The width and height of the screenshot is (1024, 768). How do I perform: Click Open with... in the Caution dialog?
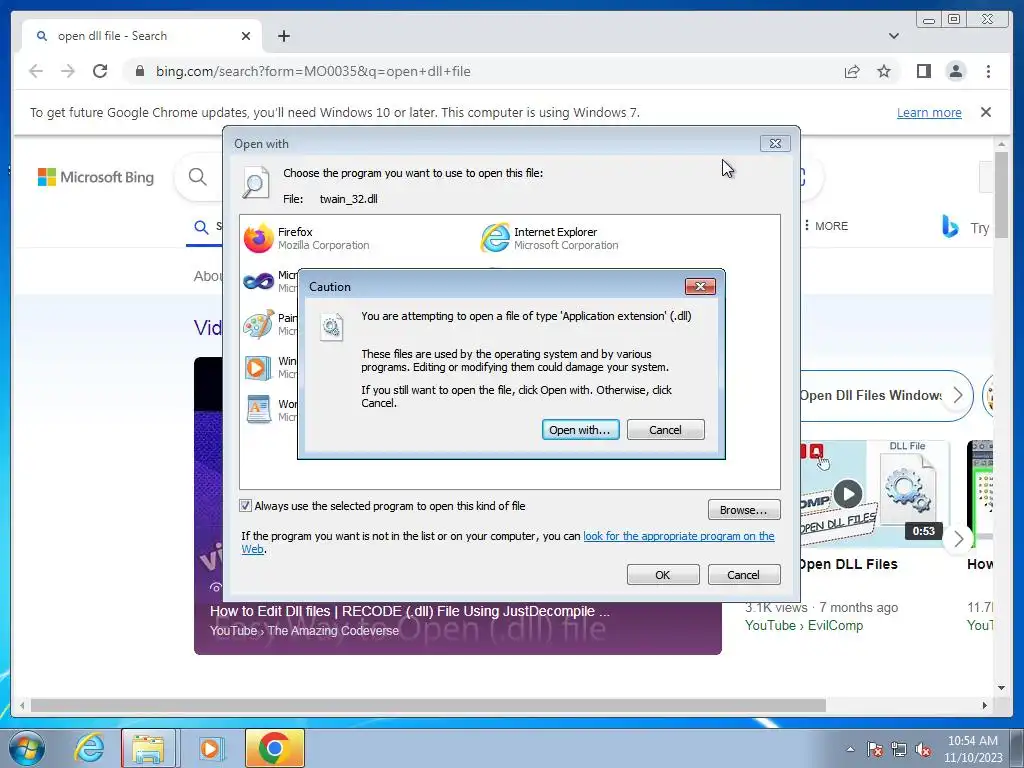[x=580, y=430]
